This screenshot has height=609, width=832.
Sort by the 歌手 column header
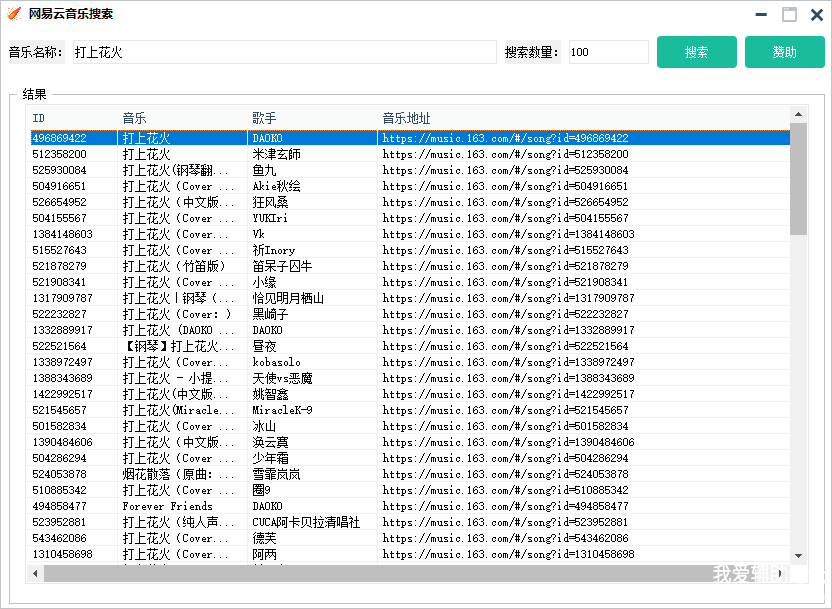pyautogui.click(x=313, y=118)
